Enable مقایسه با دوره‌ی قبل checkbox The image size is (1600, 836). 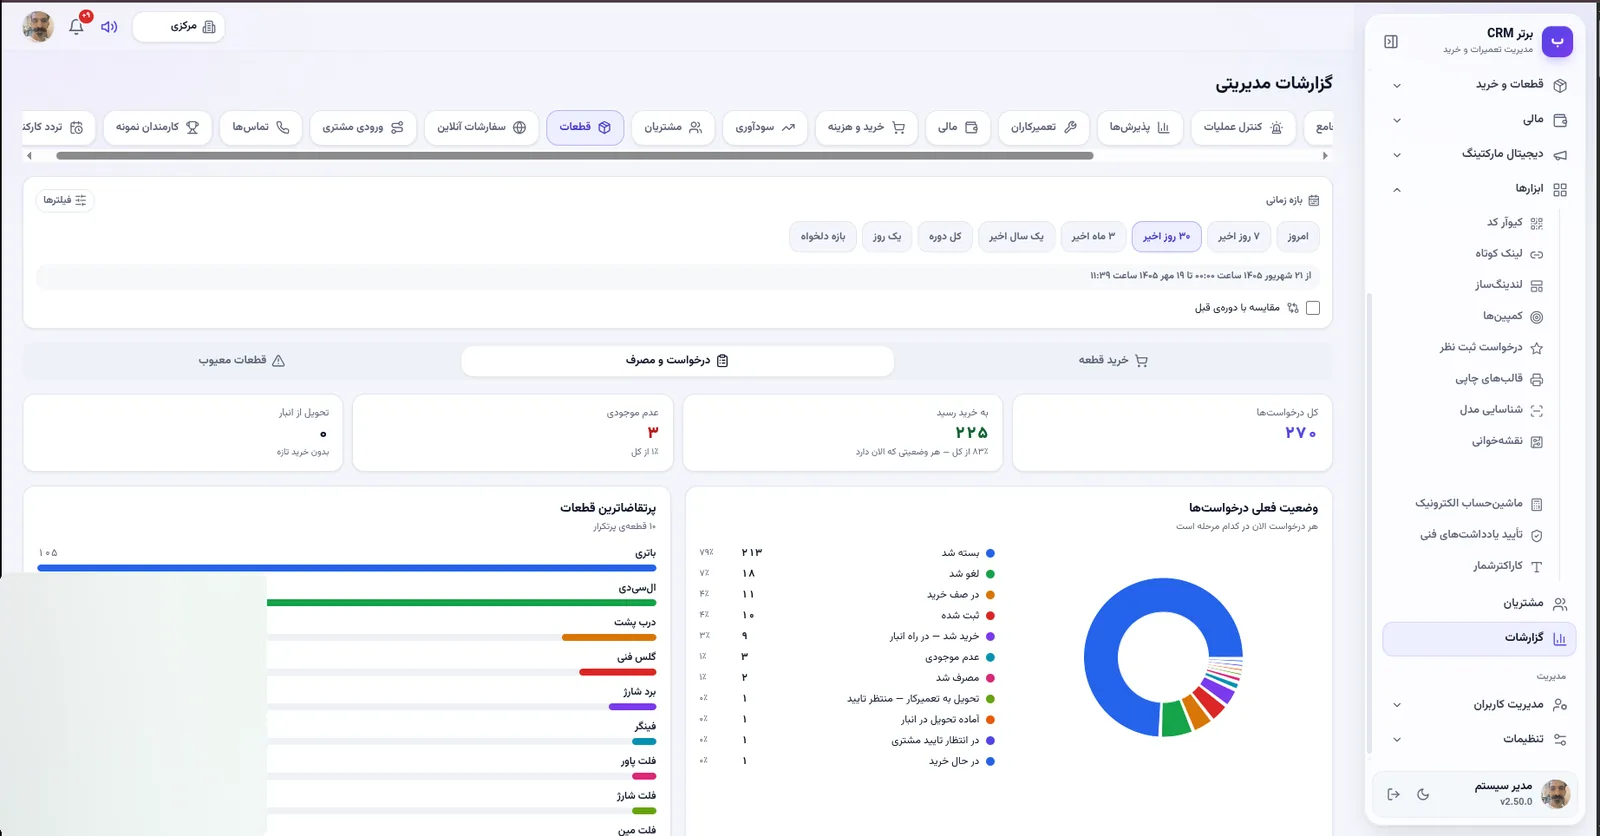tap(1313, 308)
